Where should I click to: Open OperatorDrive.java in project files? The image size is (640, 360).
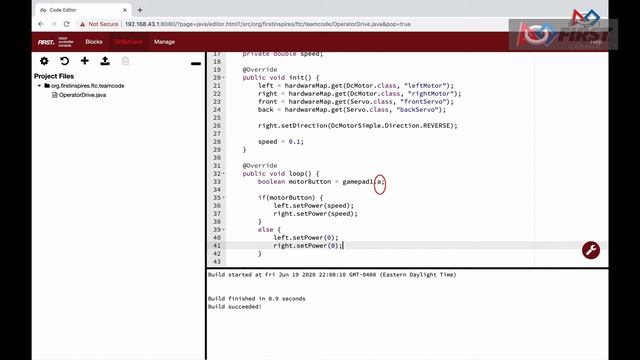82,95
